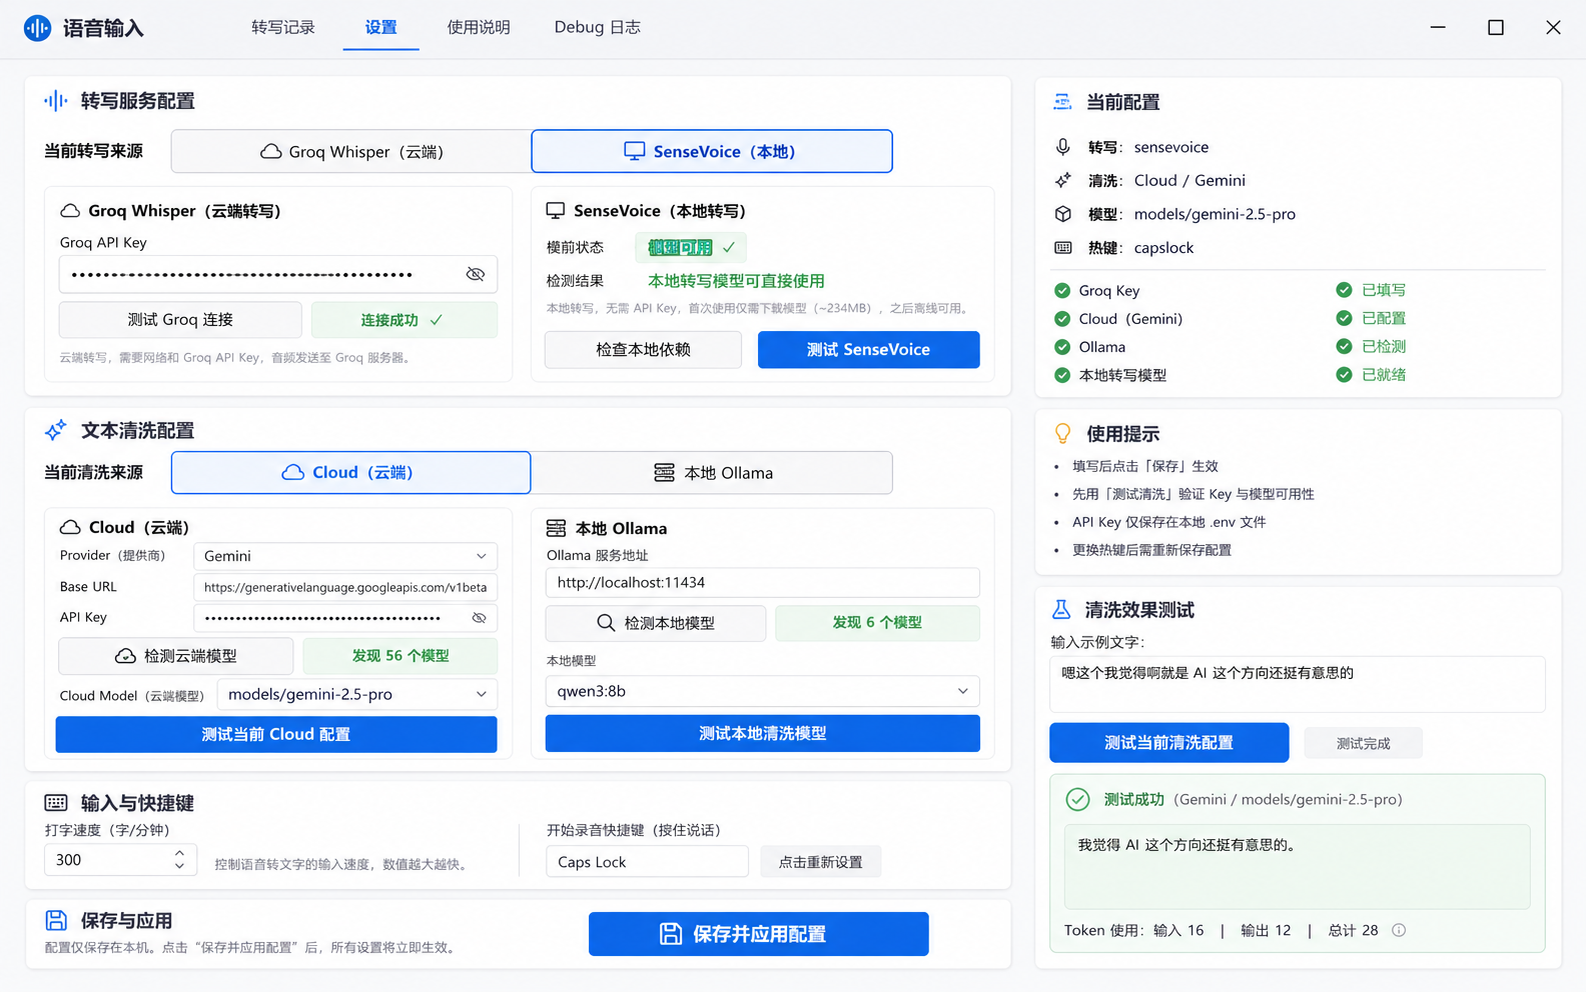Screen dimensions: 1586x992
Task: Select Cloud（云端）as cleaning source
Action: coord(351,472)
